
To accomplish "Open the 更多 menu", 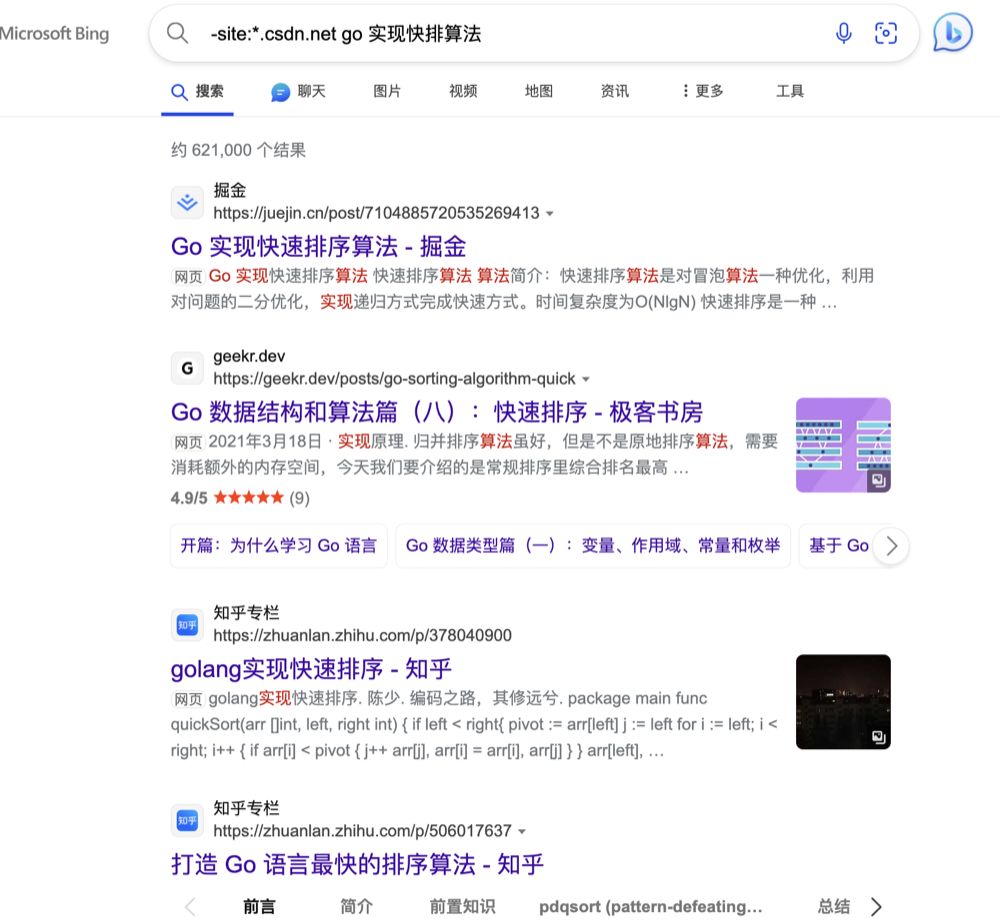I will pos(702,91).
